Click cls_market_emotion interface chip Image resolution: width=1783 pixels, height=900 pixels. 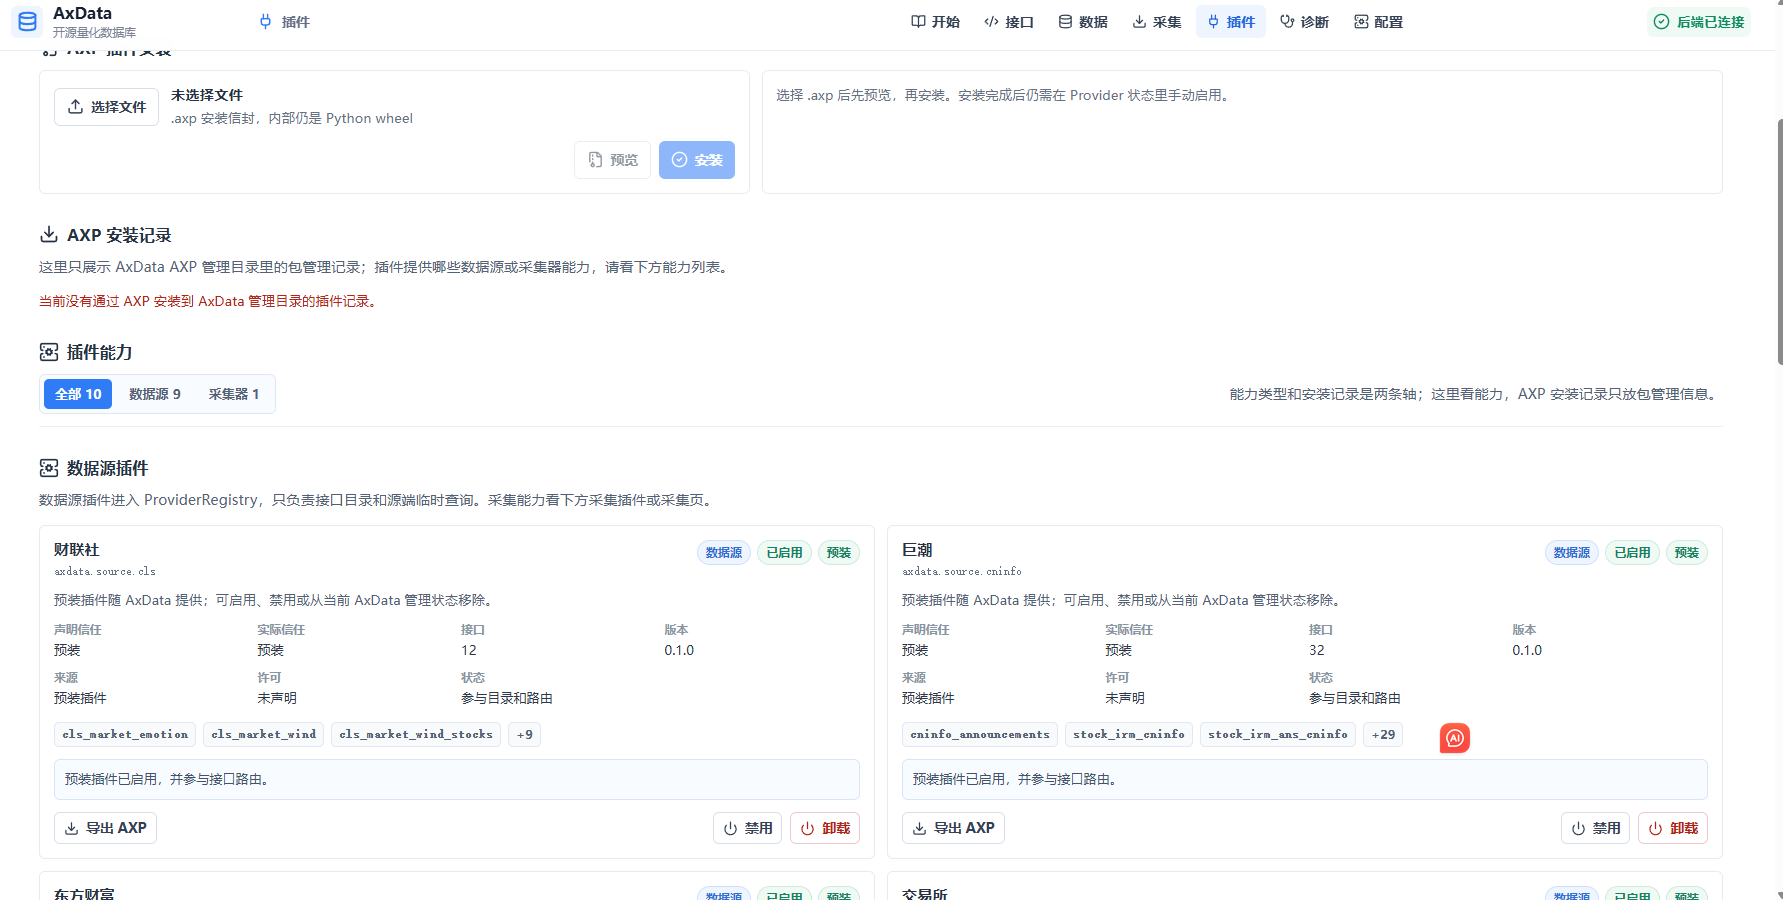click(x=125, y=735)
